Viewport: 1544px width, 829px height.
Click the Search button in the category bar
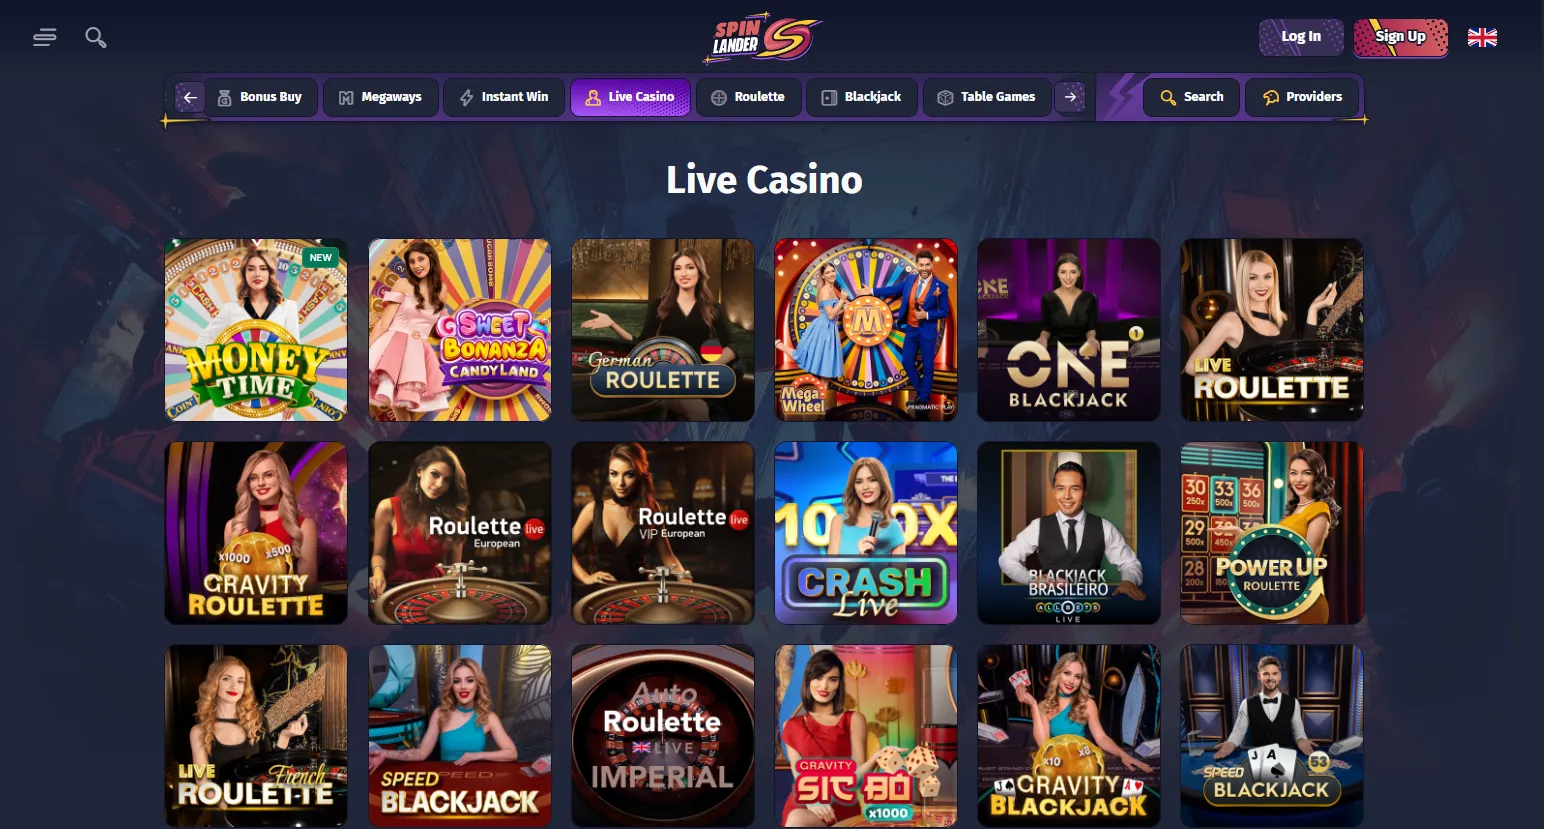click(1192, 97)
